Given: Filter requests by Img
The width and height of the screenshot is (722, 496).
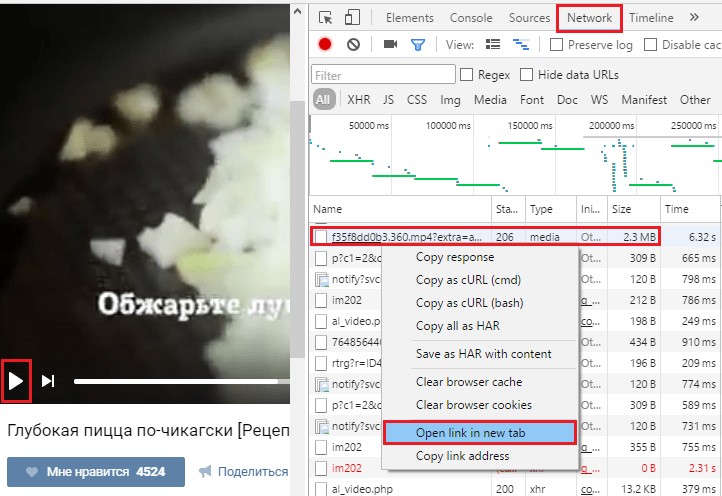Looking at the screenshot, I should click(x=450, y=100).
